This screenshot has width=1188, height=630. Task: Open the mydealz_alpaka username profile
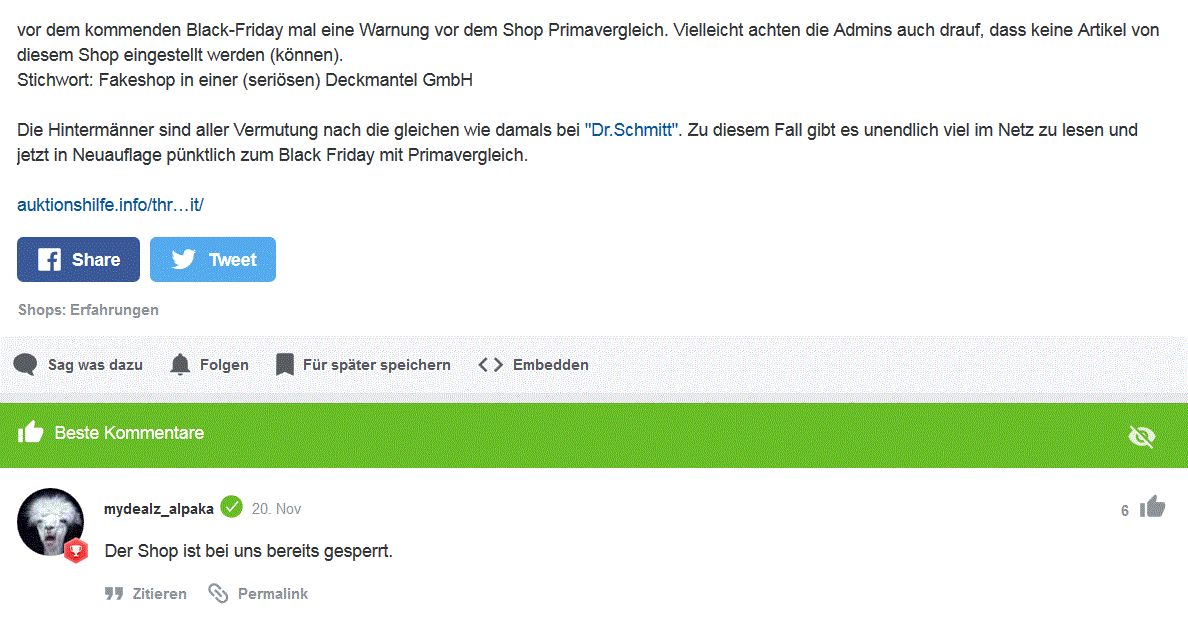coord(158,509)
